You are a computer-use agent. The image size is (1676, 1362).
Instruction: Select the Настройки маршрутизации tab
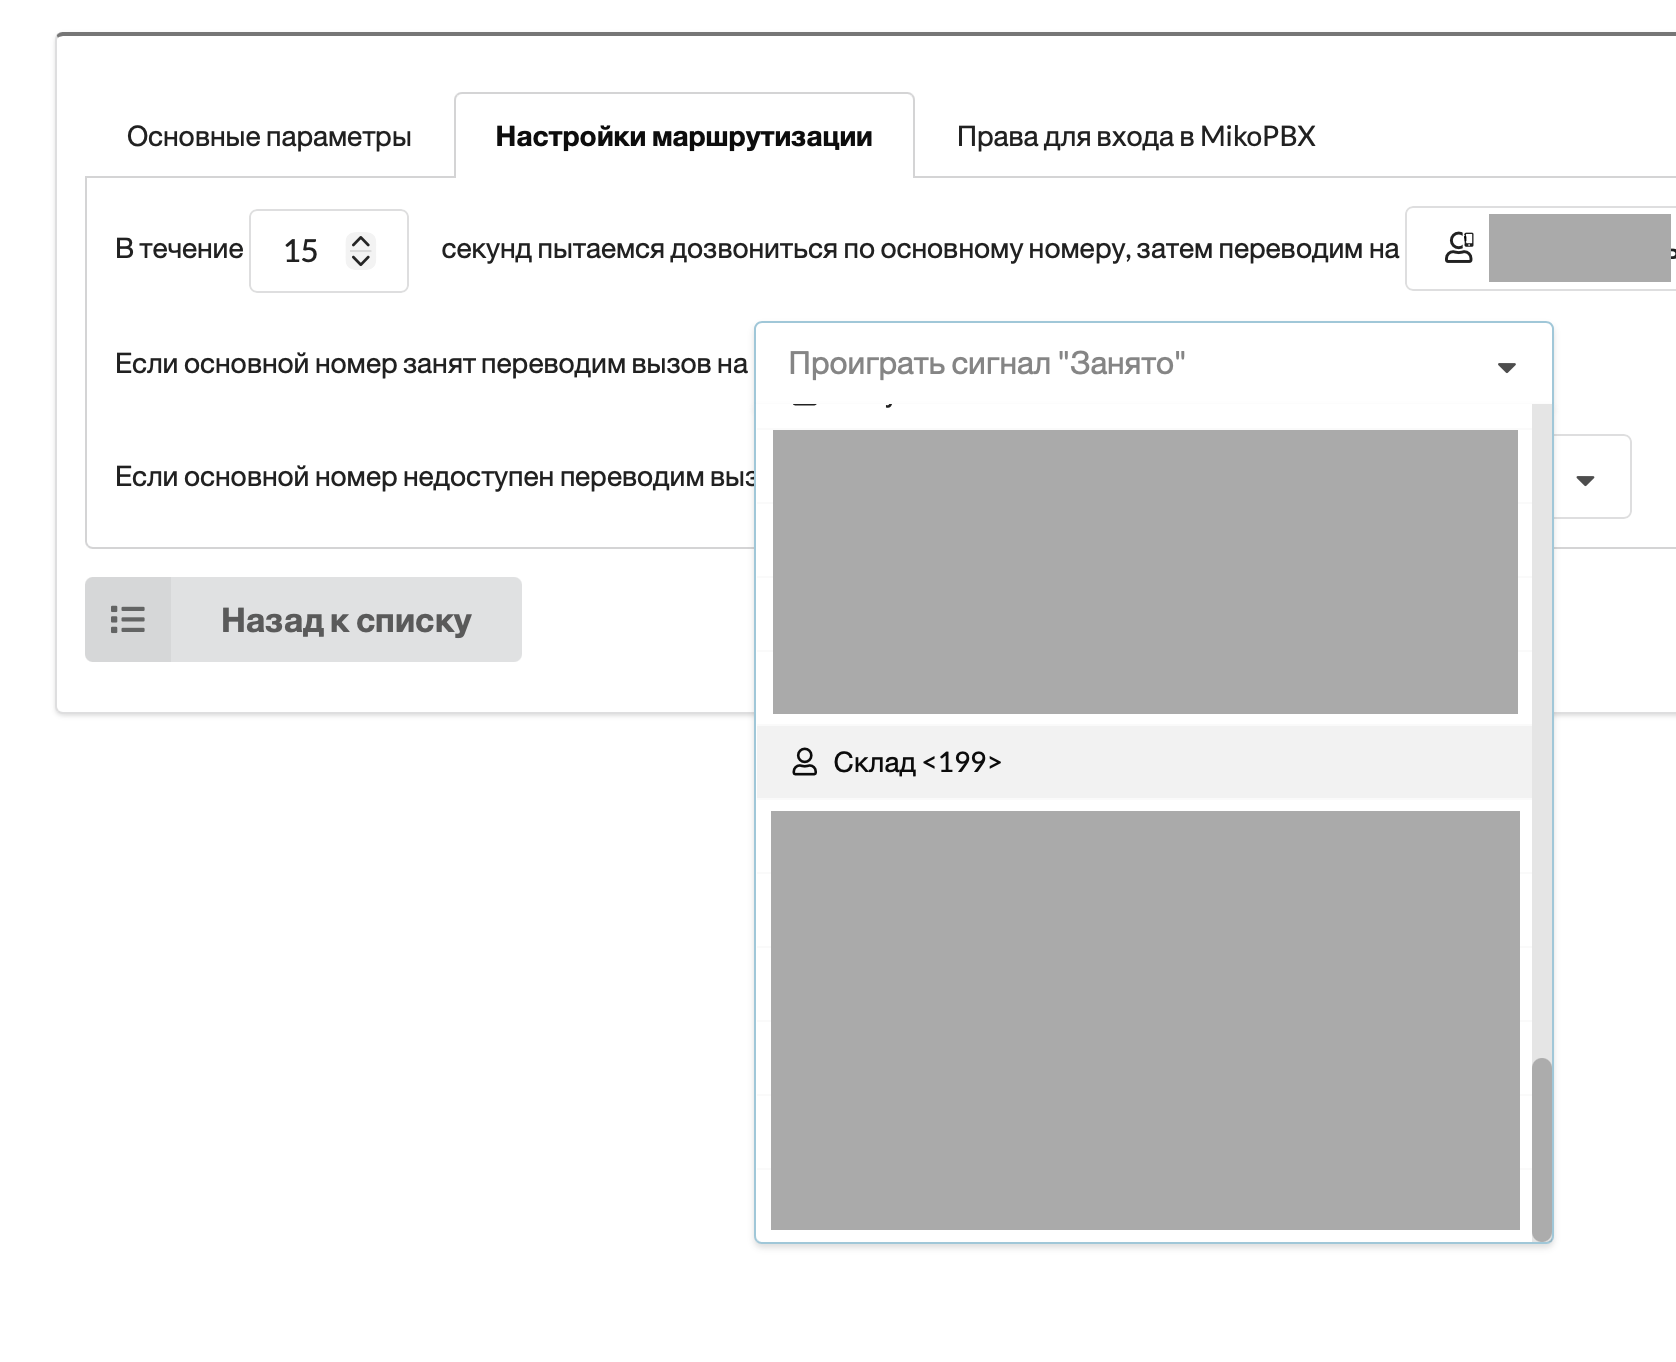coord(684,137)
